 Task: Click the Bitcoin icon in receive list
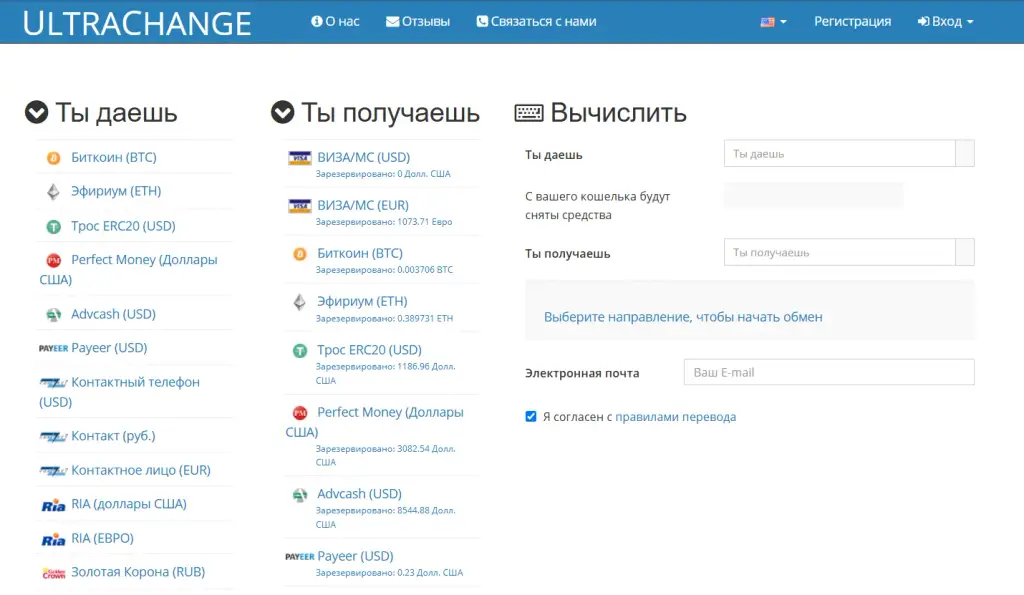[300, 254]
